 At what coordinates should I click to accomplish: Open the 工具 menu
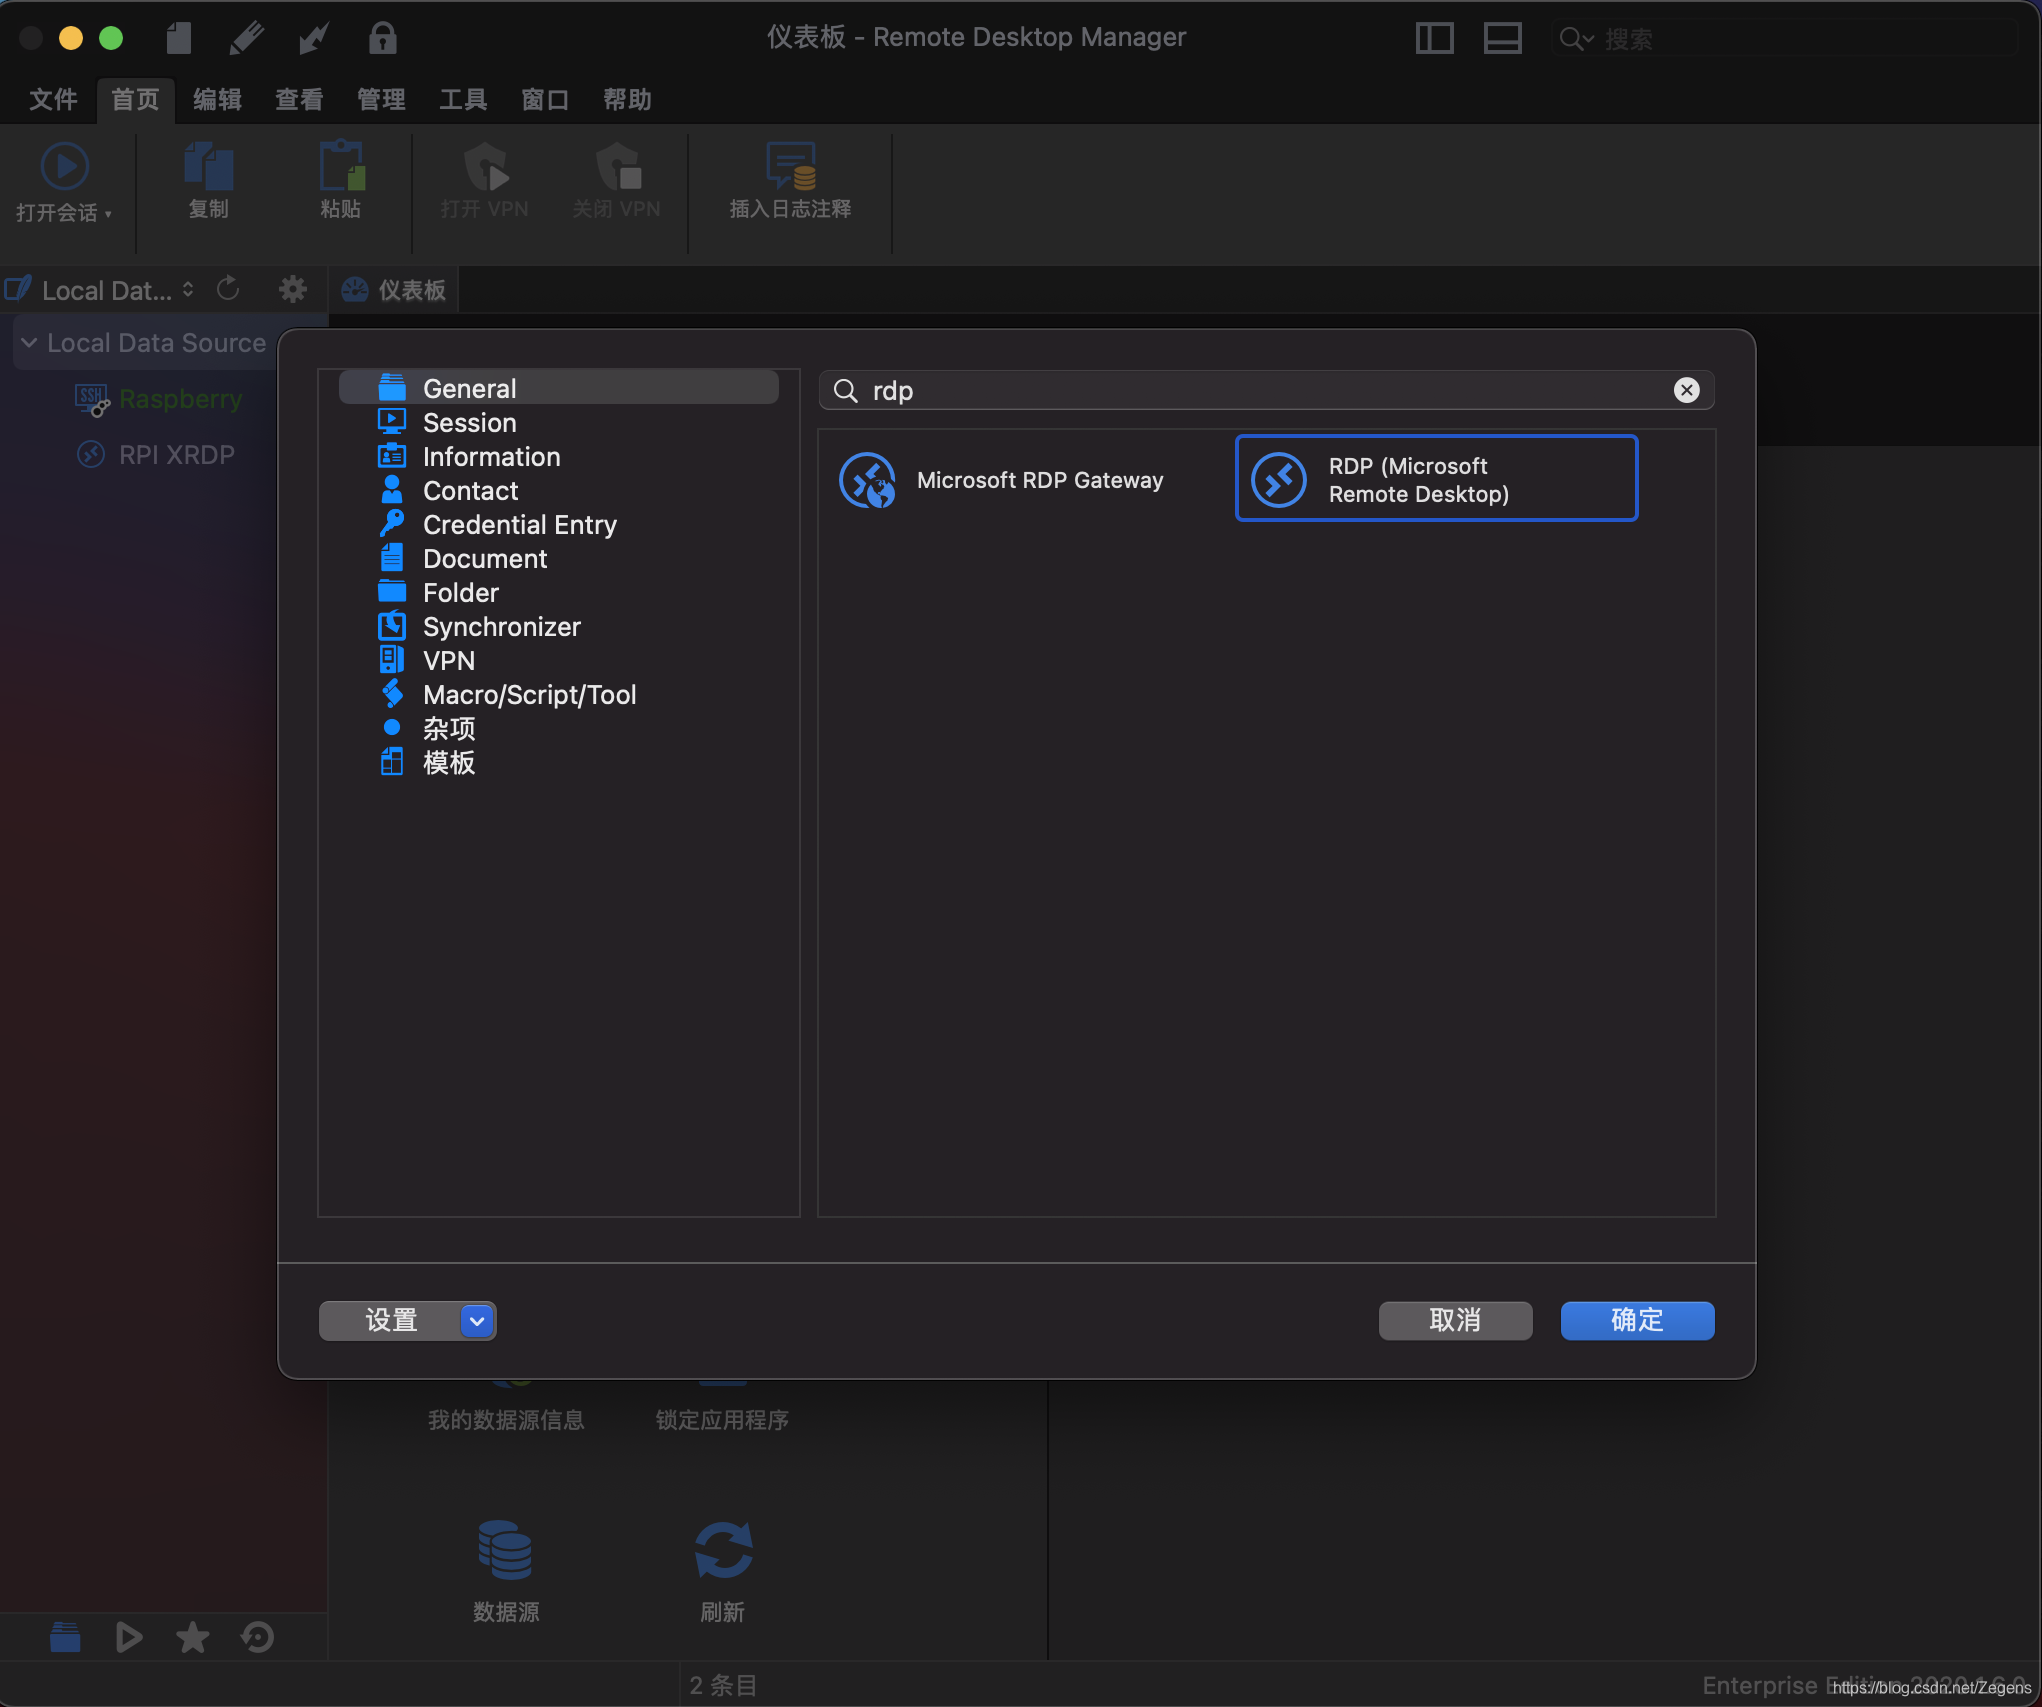click(x=463, y=99)
